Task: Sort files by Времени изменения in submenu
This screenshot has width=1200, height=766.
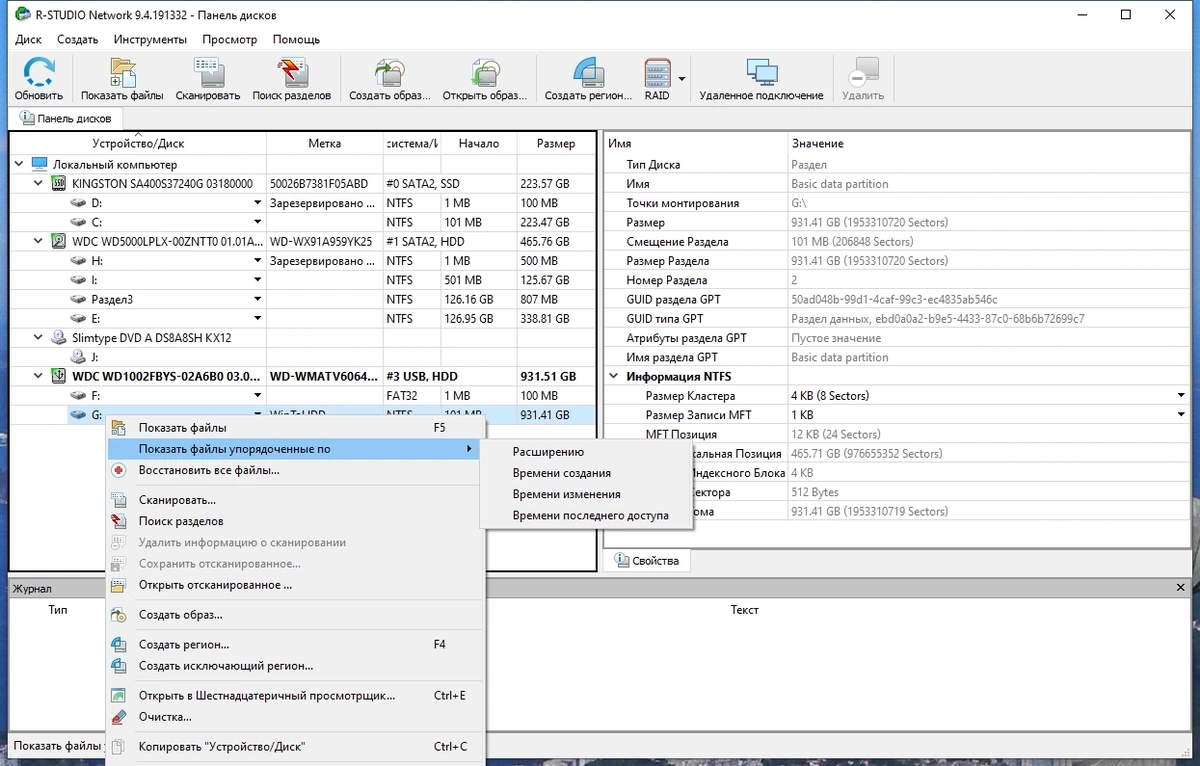Action: click(588, 494)
